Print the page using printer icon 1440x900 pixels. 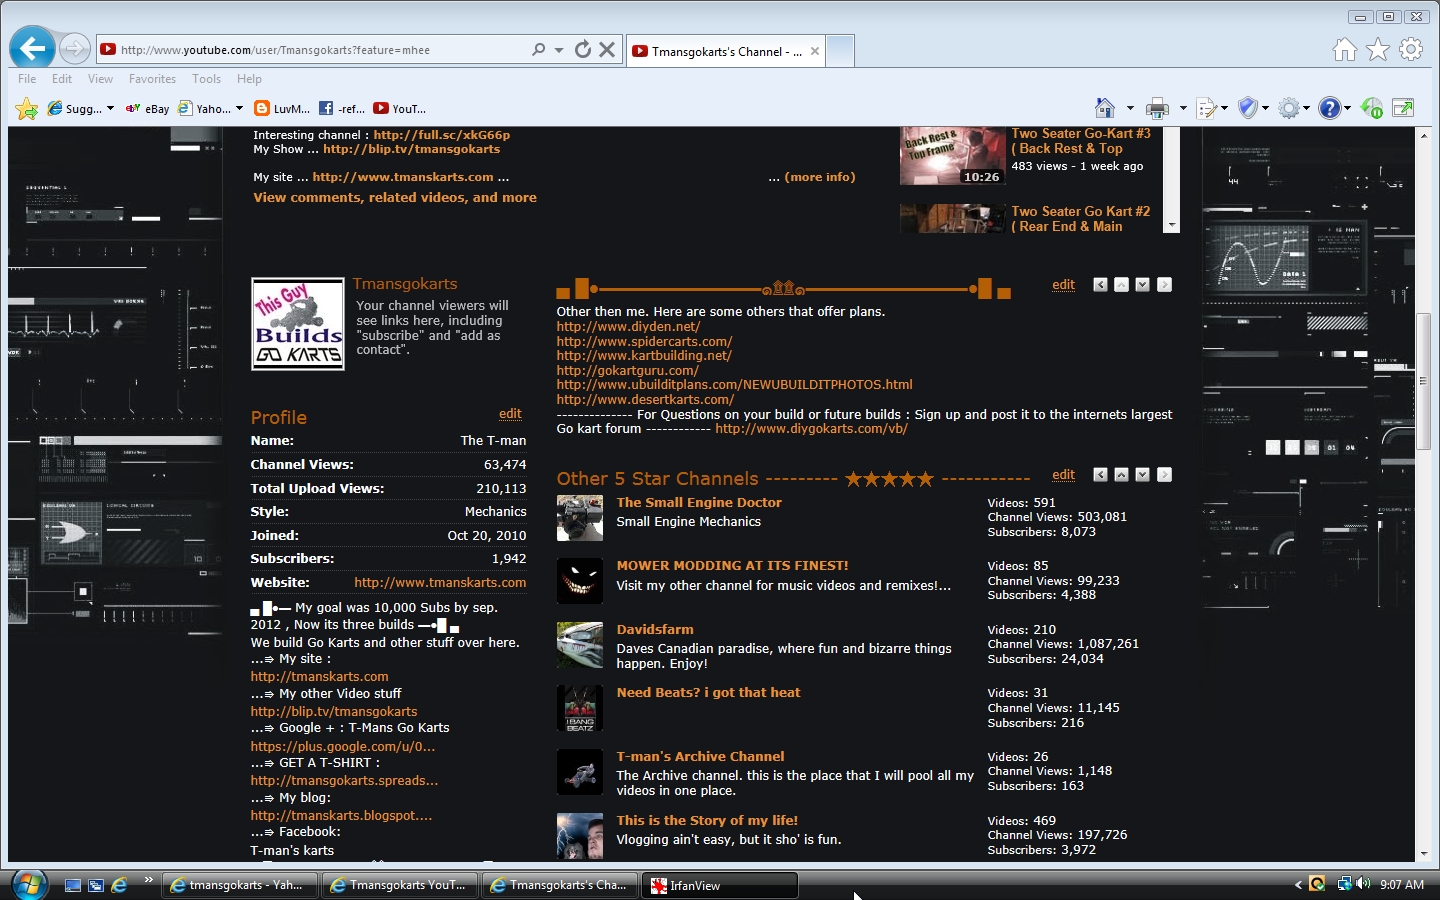[x=1157, y=108]
